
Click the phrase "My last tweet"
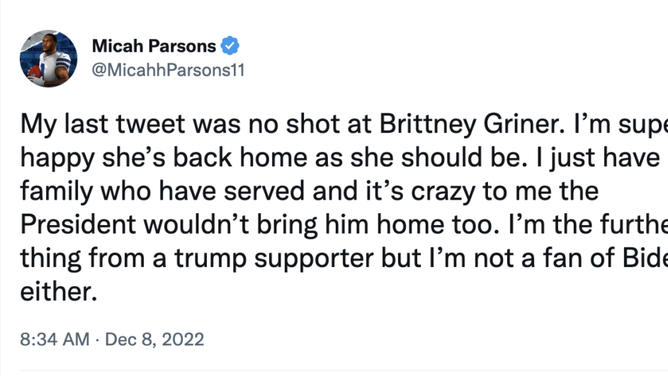[x=103, y=124]
